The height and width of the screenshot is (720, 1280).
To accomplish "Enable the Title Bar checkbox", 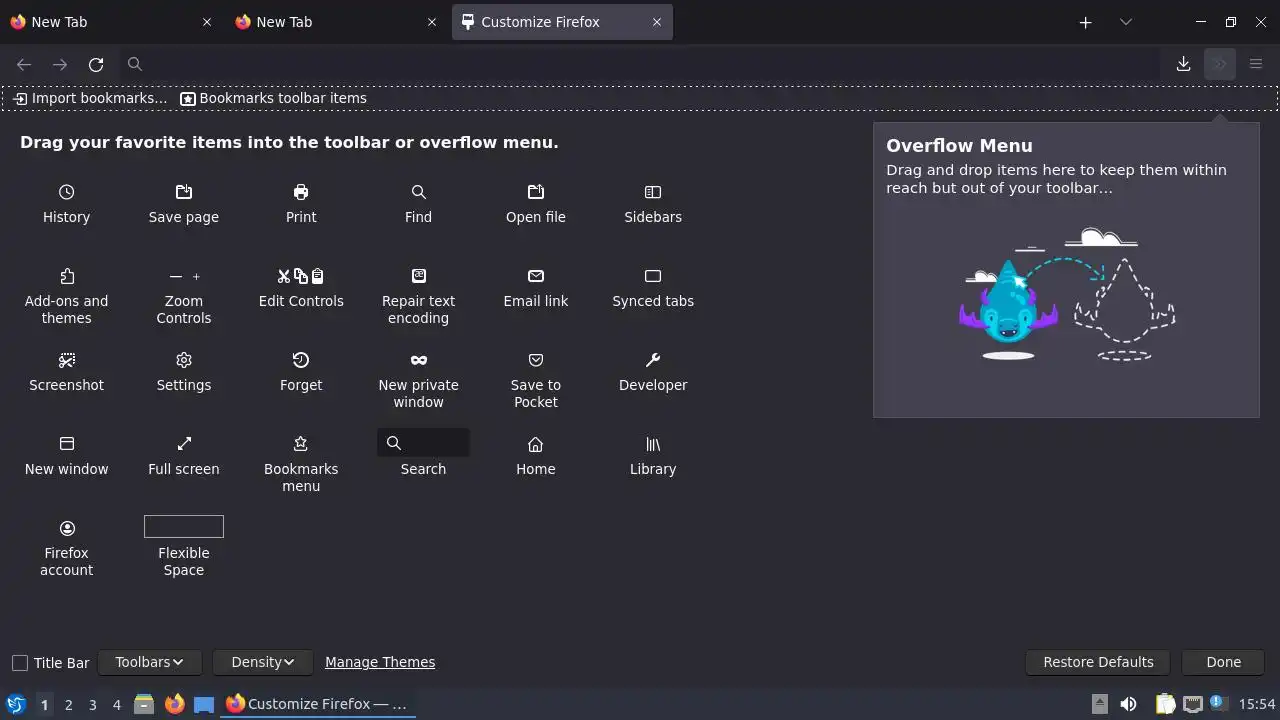I will point(20,663).
